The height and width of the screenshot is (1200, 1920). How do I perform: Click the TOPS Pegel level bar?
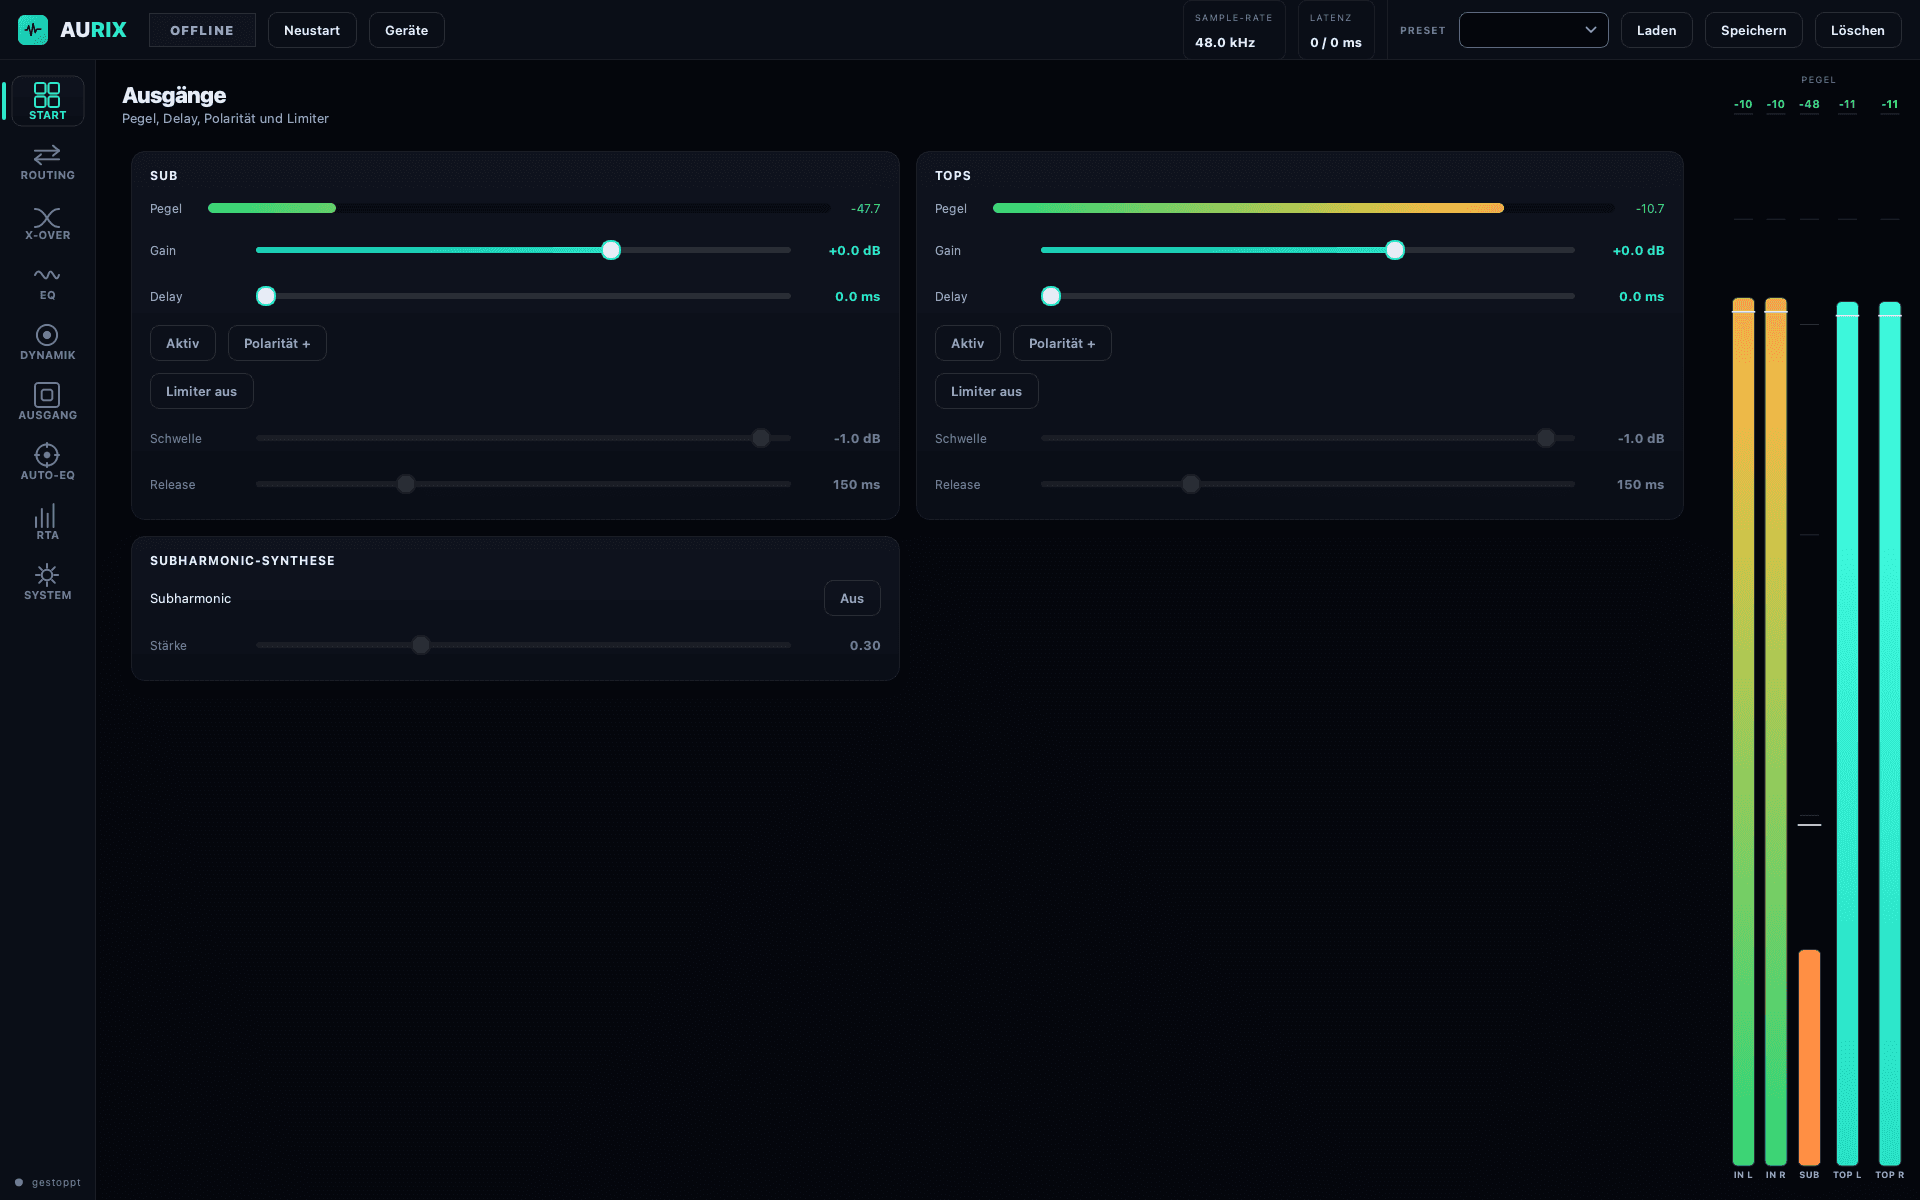tap(1304, 208)
